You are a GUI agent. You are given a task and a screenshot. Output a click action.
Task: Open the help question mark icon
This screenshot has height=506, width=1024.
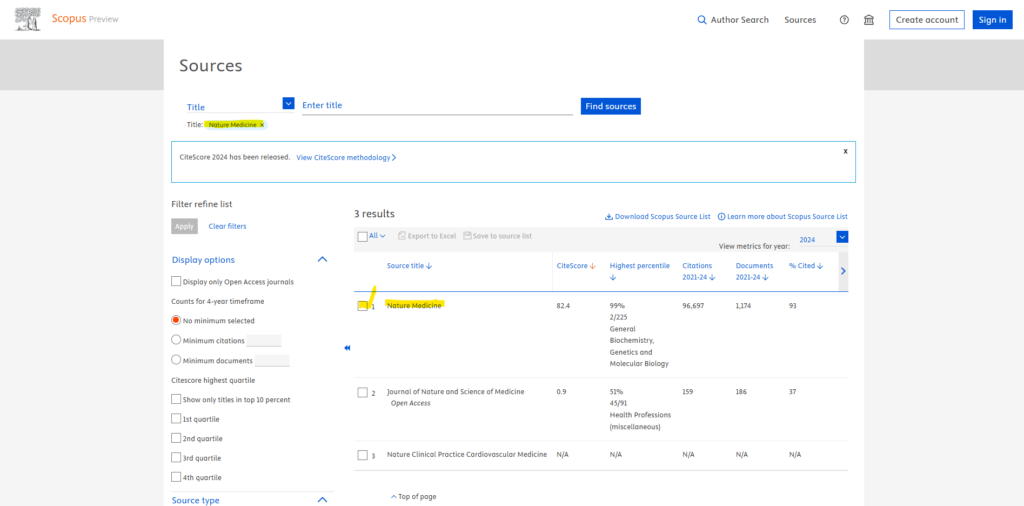(x=844, y=20)
